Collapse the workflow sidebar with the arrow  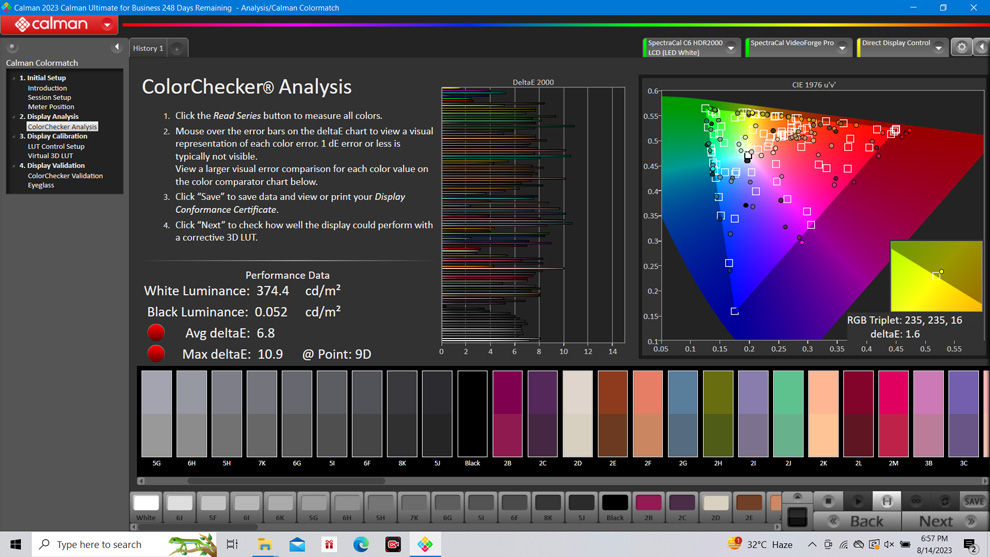pos(116,47)
